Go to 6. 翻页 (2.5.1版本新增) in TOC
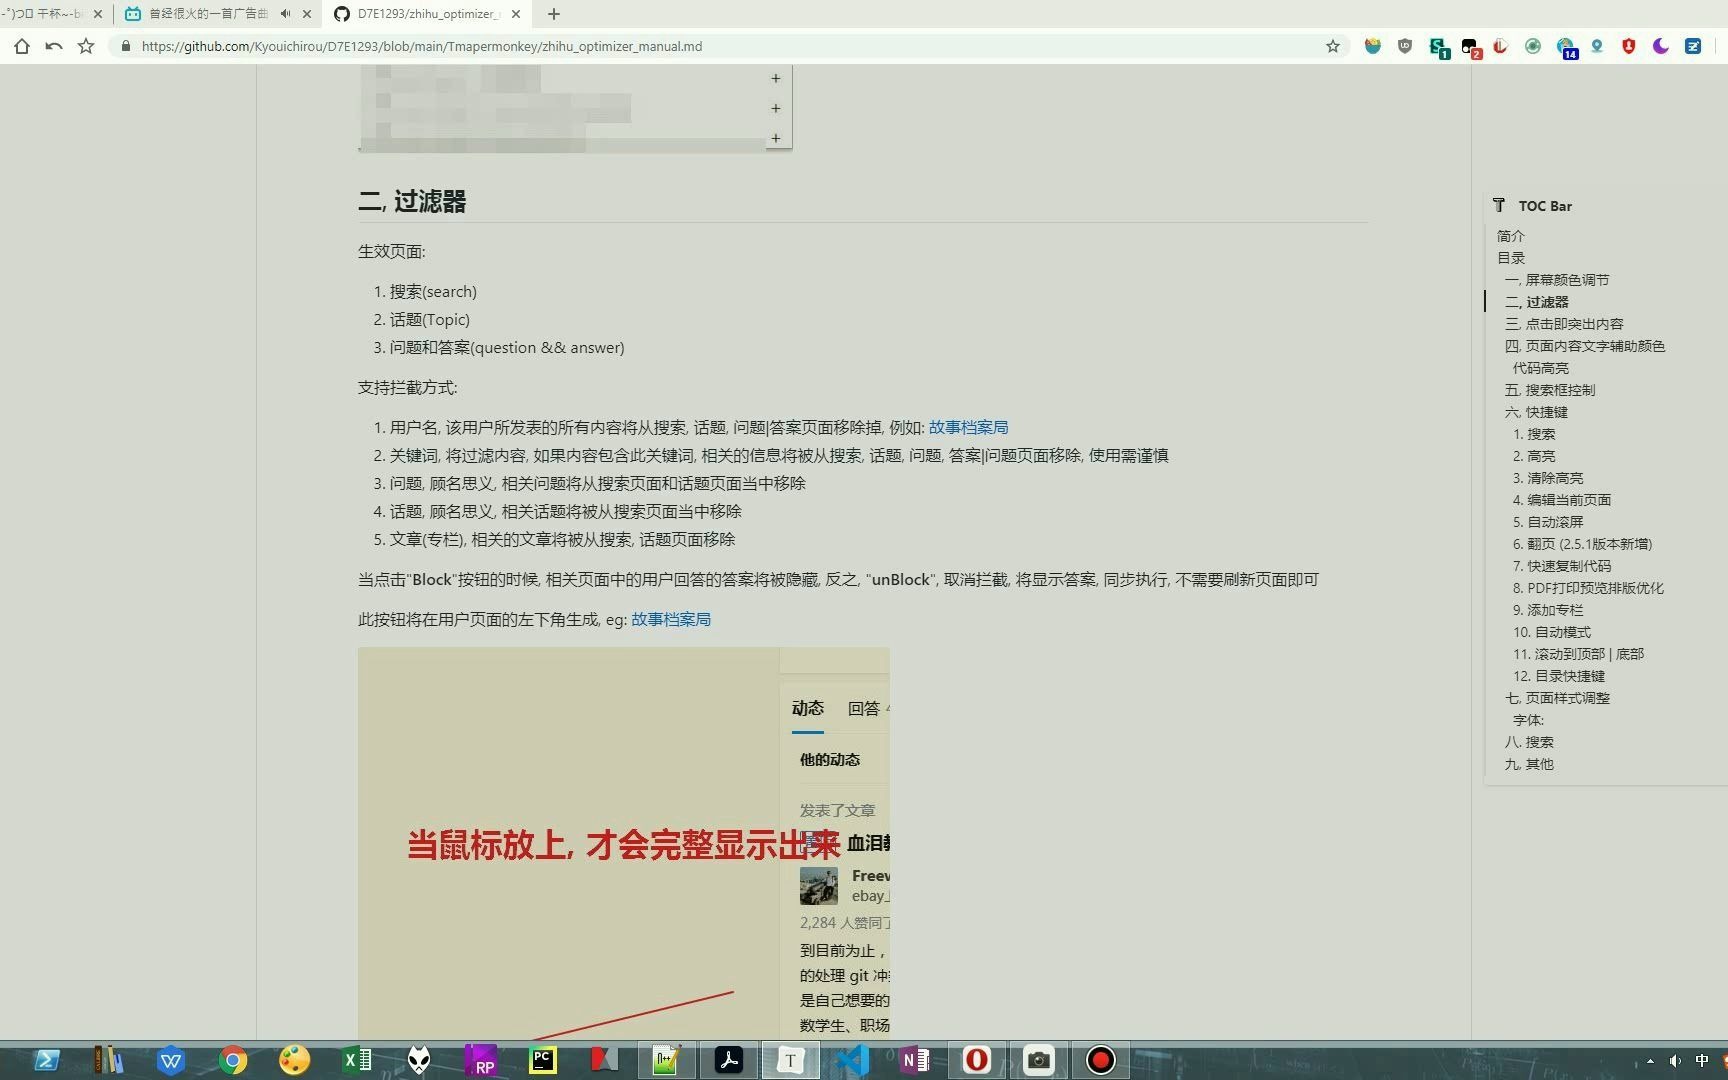This screenshot has width=1728, height=1080. click(x=1583, y=544)
